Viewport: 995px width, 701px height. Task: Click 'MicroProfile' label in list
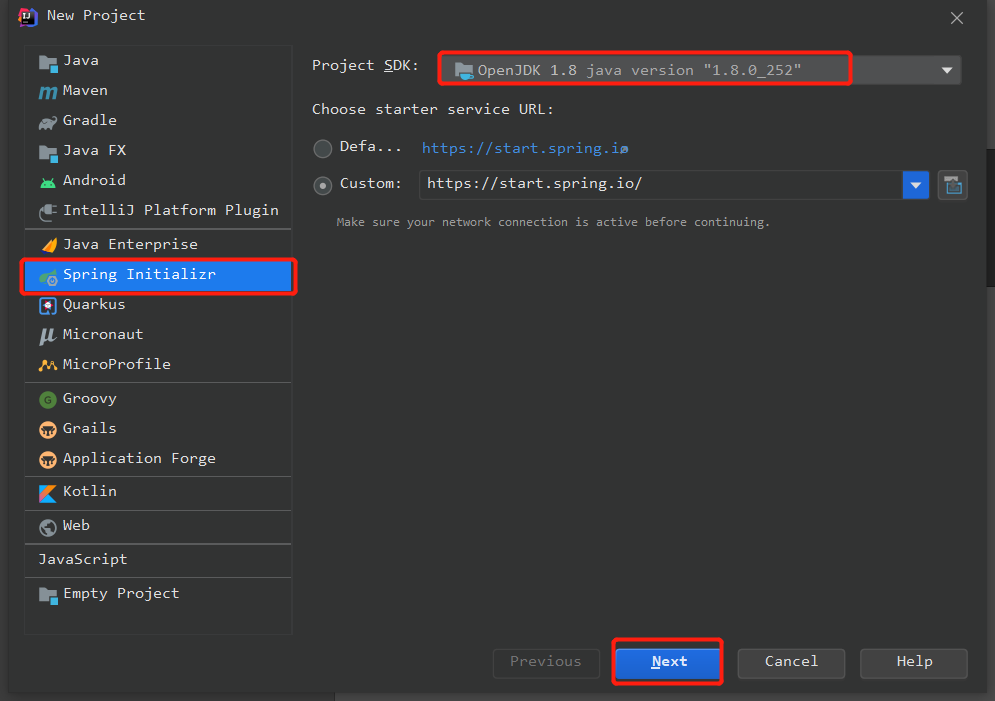pyautogui.click(x=117, y=364)
